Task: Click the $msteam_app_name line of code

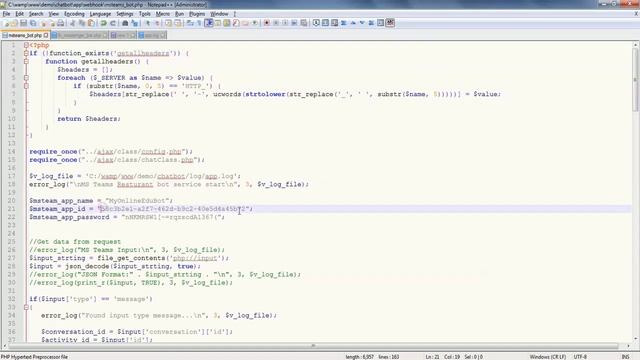Action: (x=101, y=201)
